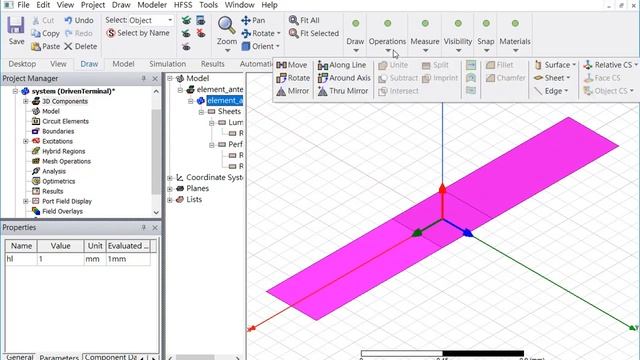This screenshot has height=360, width=640.
Task: Open the Tools menu
Action: pyautogui.click(x=208, y=5)
